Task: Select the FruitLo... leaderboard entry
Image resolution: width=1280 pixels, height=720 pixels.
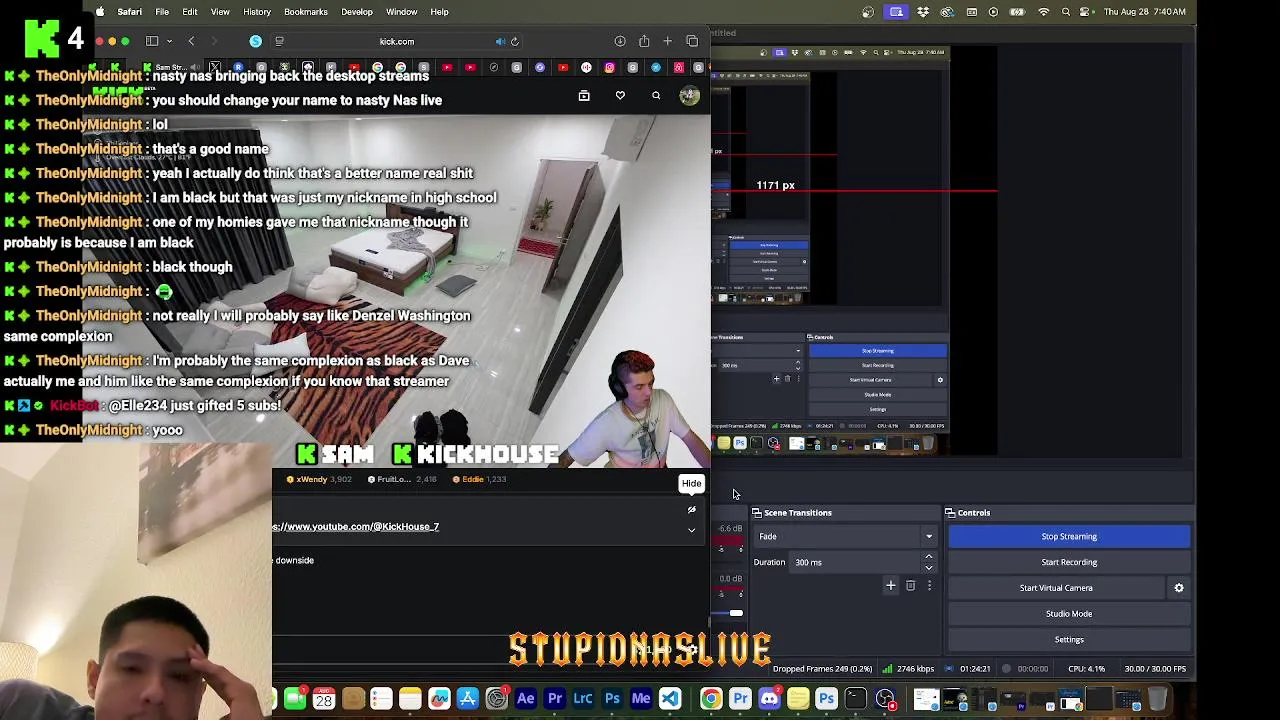Action: (401, 479)
